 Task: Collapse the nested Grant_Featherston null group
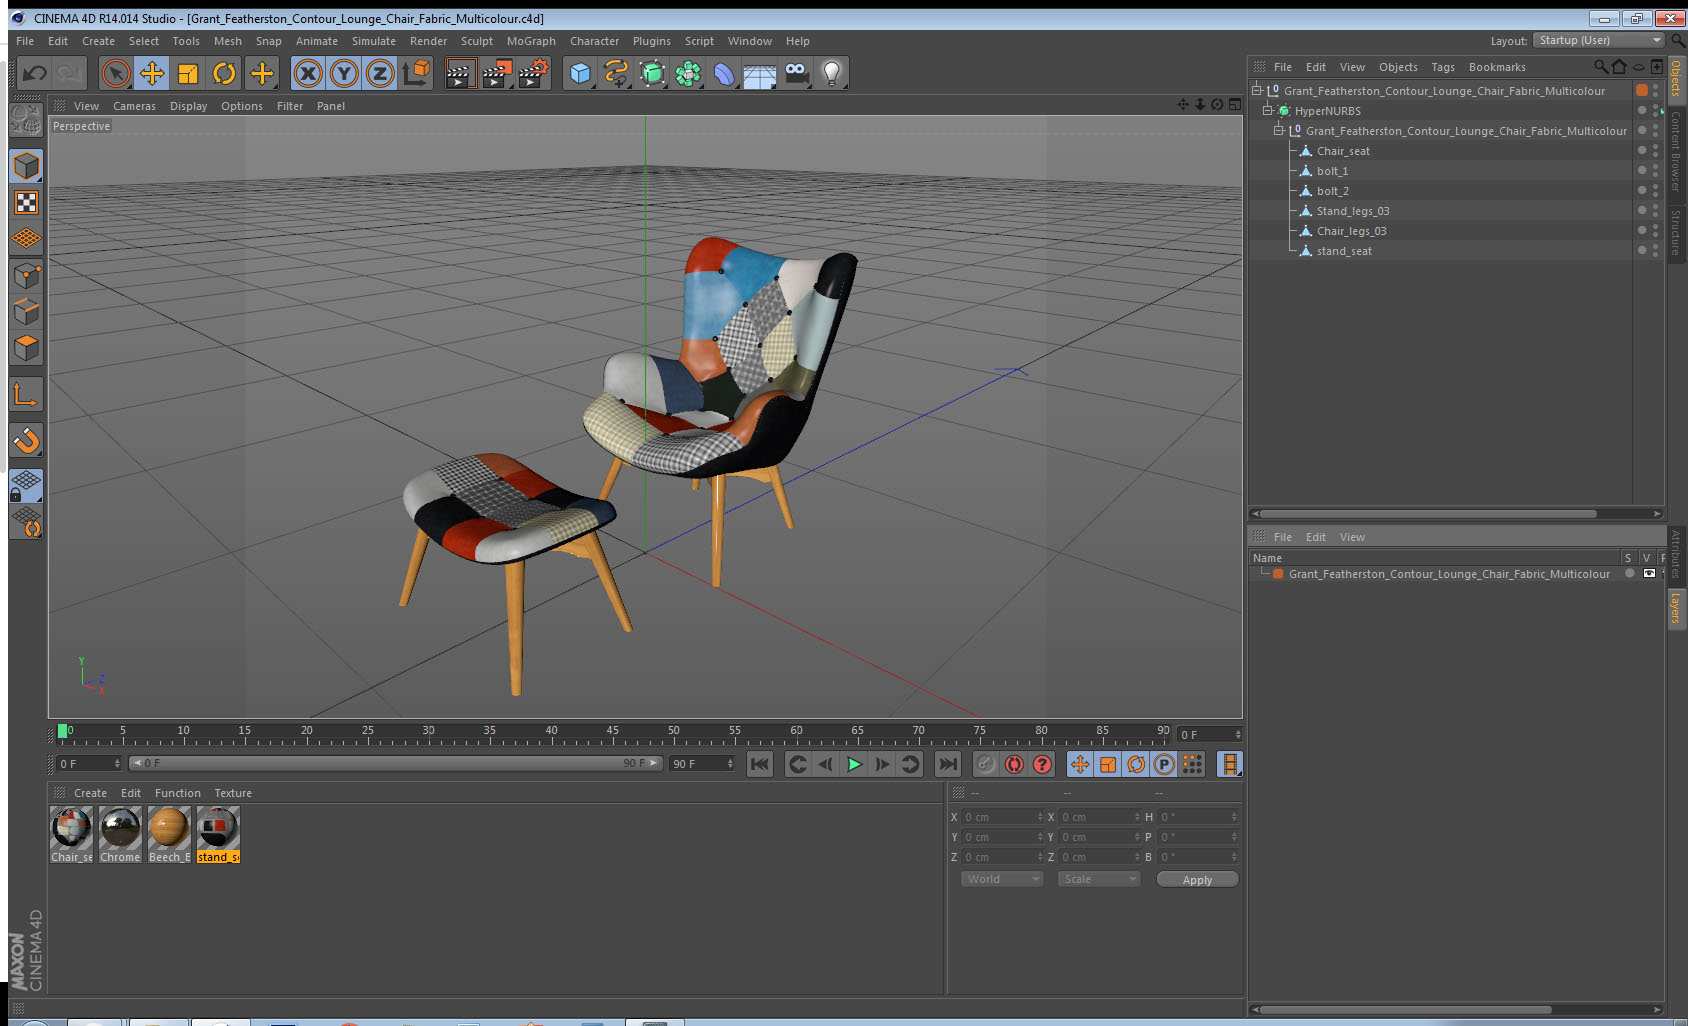(1278, 131)
